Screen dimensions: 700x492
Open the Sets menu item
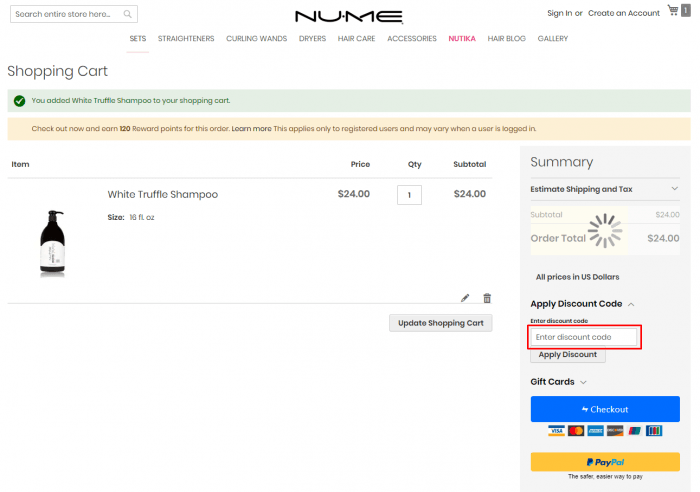[x=138, y=39]
